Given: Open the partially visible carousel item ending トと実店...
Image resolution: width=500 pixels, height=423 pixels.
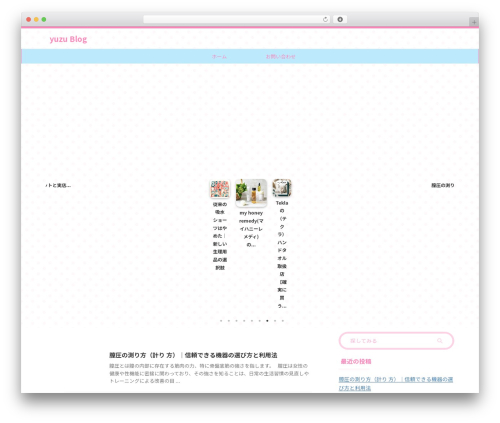Looking at the screenshot, I should 58,185.
